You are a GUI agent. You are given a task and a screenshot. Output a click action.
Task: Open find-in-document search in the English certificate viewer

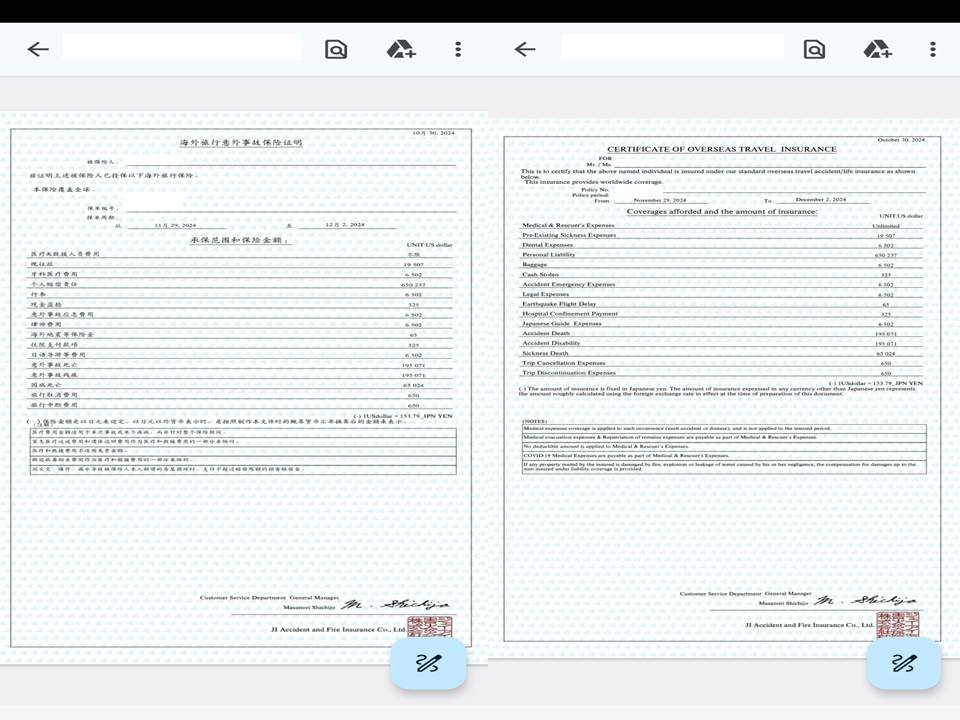(814, 49)
